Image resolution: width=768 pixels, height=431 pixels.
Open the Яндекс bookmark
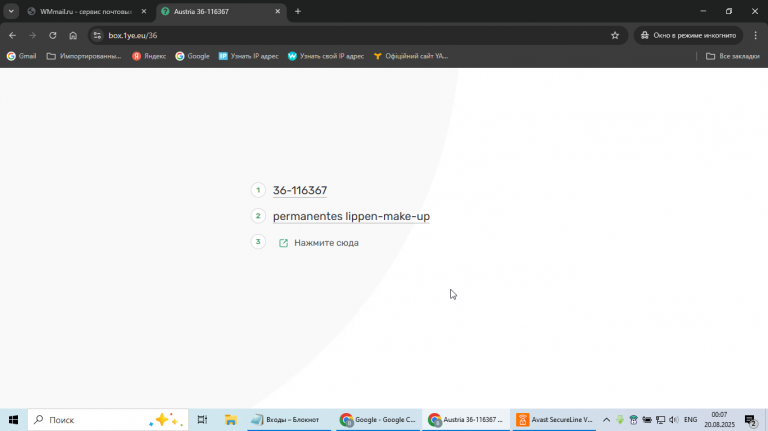pos(149,56)
